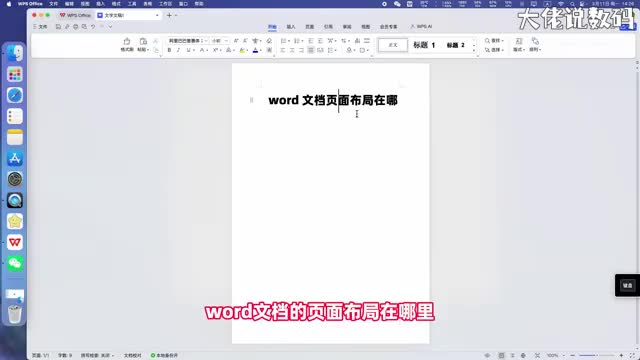This screenshot has height=360, width=640.
Task: Switch to the Review (审阅) ribbon tab
Action: [347, 27]
